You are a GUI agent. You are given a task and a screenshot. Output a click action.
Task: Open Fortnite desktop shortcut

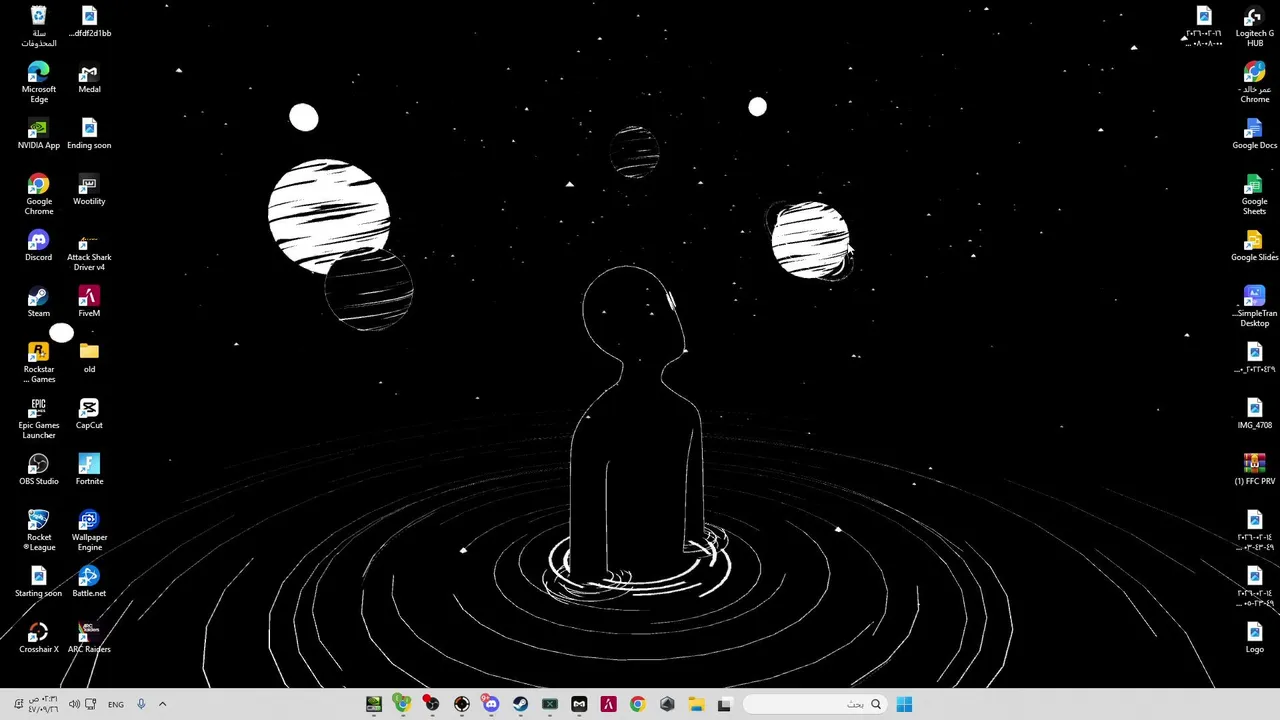pyautogui.click(x=89, y=470)
